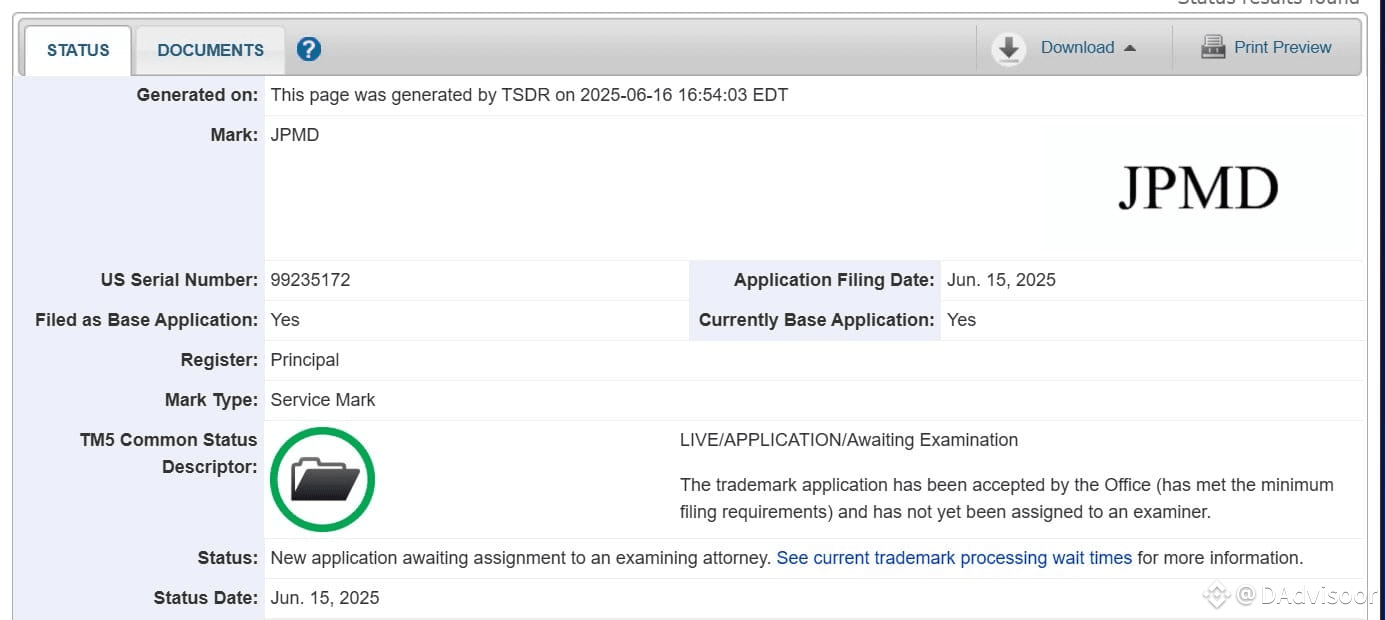Click the printer icon for Print Preview
This screenshot has height=620, width=1385.
pos(1213,47)
